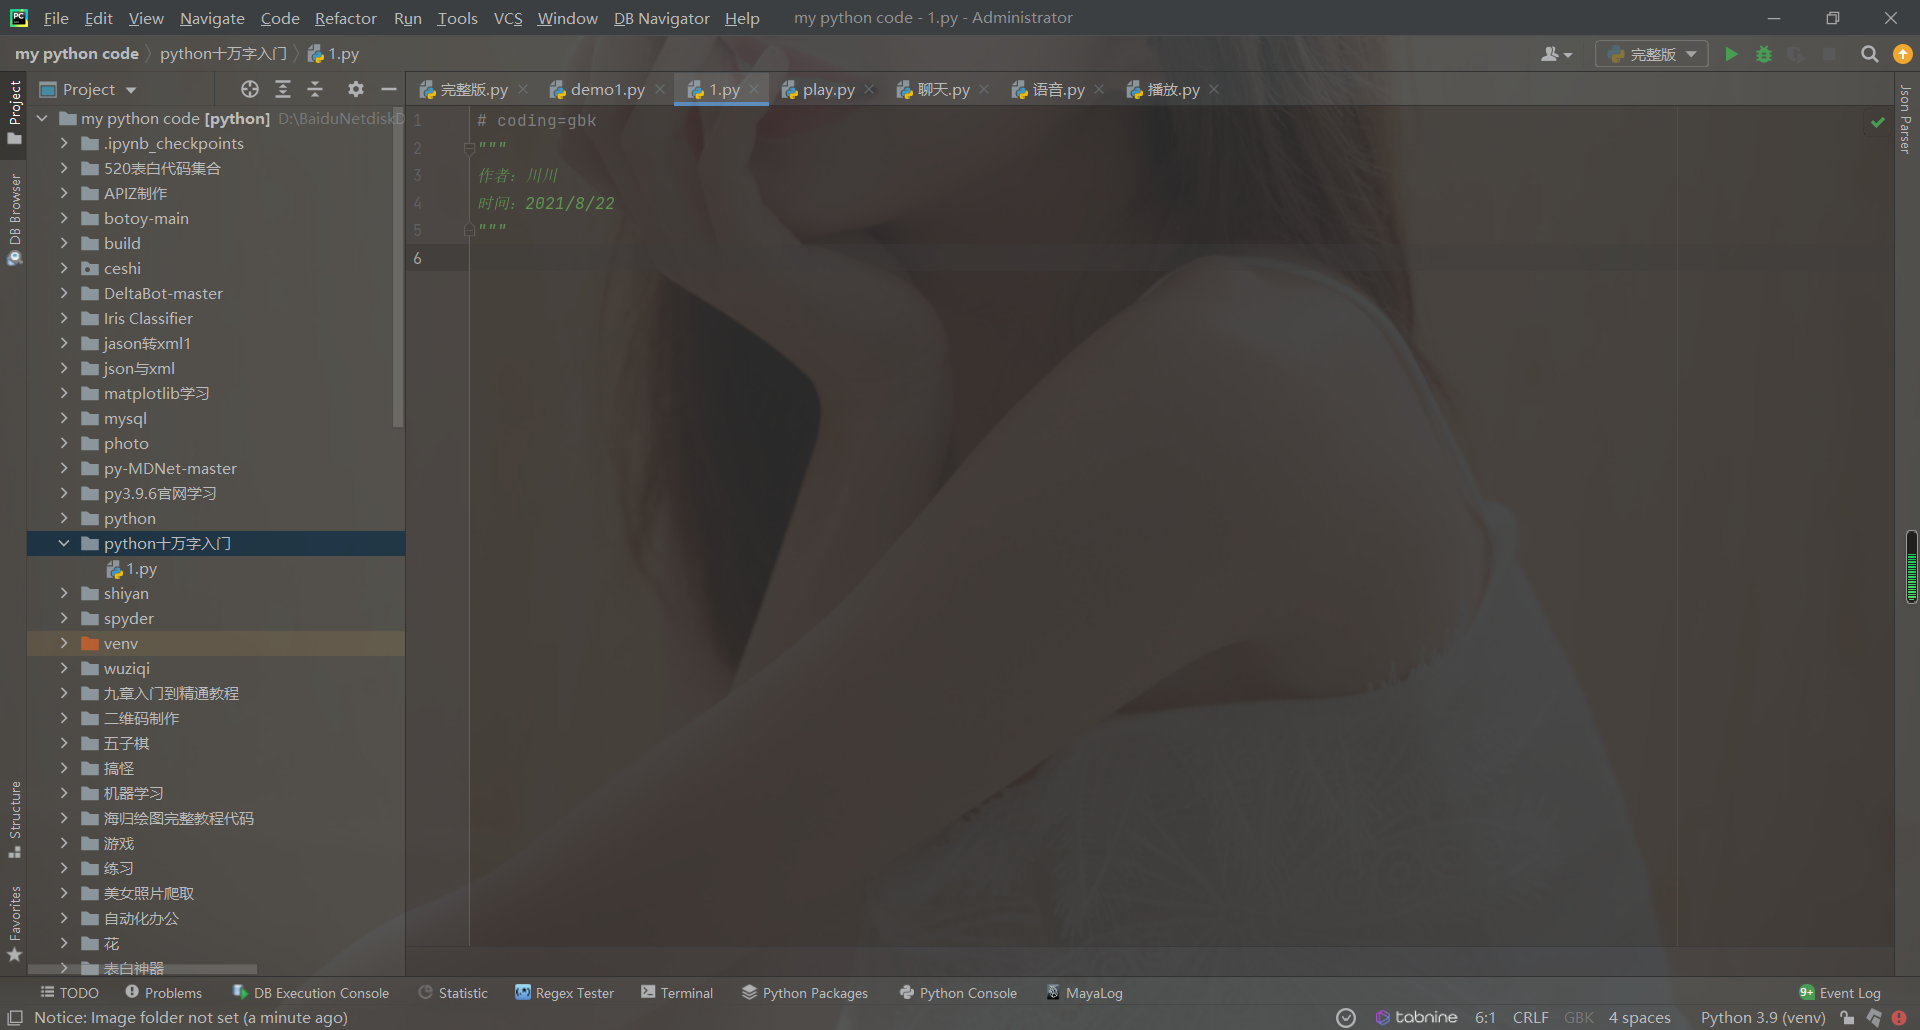Viewport: 1920px width, 1030px height.
Task: Open the DB Navigator menu
Action: pyautogui.click(x=661, y=18)
